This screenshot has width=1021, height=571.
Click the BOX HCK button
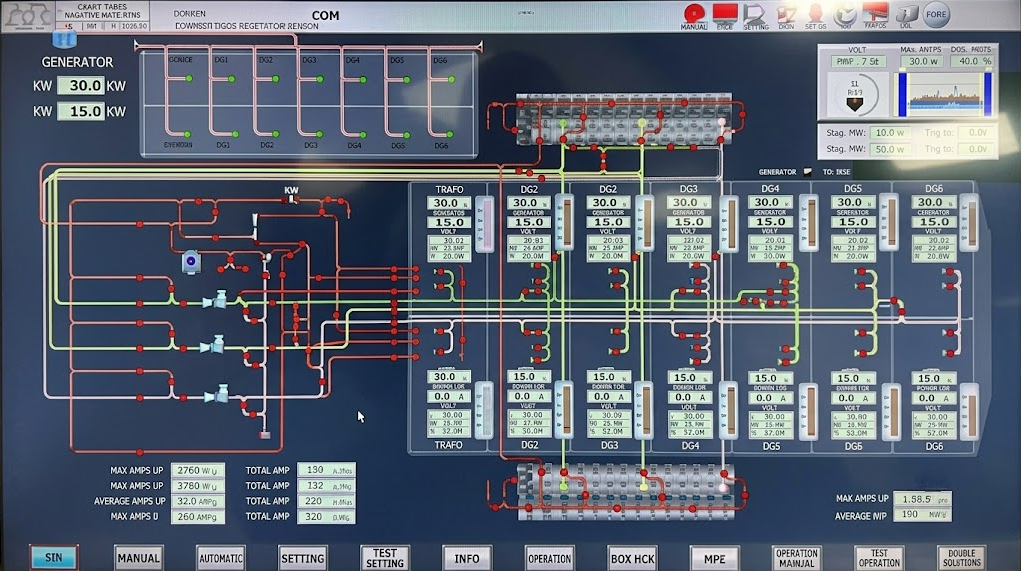632,558
